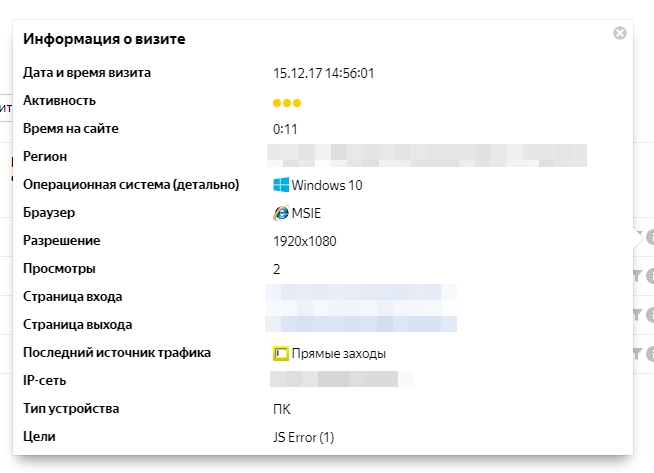Click the visit date 15.12.17 14:56:01
Viewport: 654px width, 473px height.
324,72
